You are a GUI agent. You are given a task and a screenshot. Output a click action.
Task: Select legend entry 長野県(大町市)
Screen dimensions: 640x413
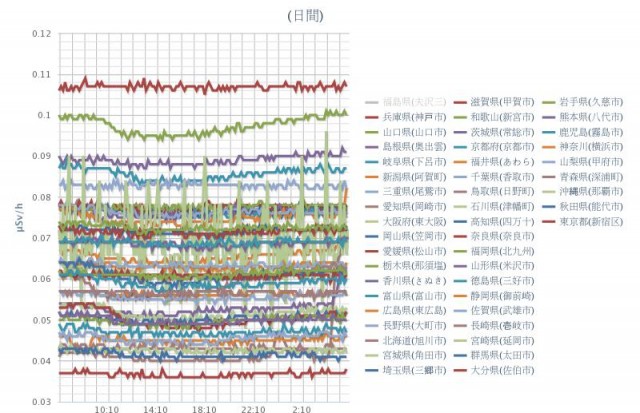[406, 326]
